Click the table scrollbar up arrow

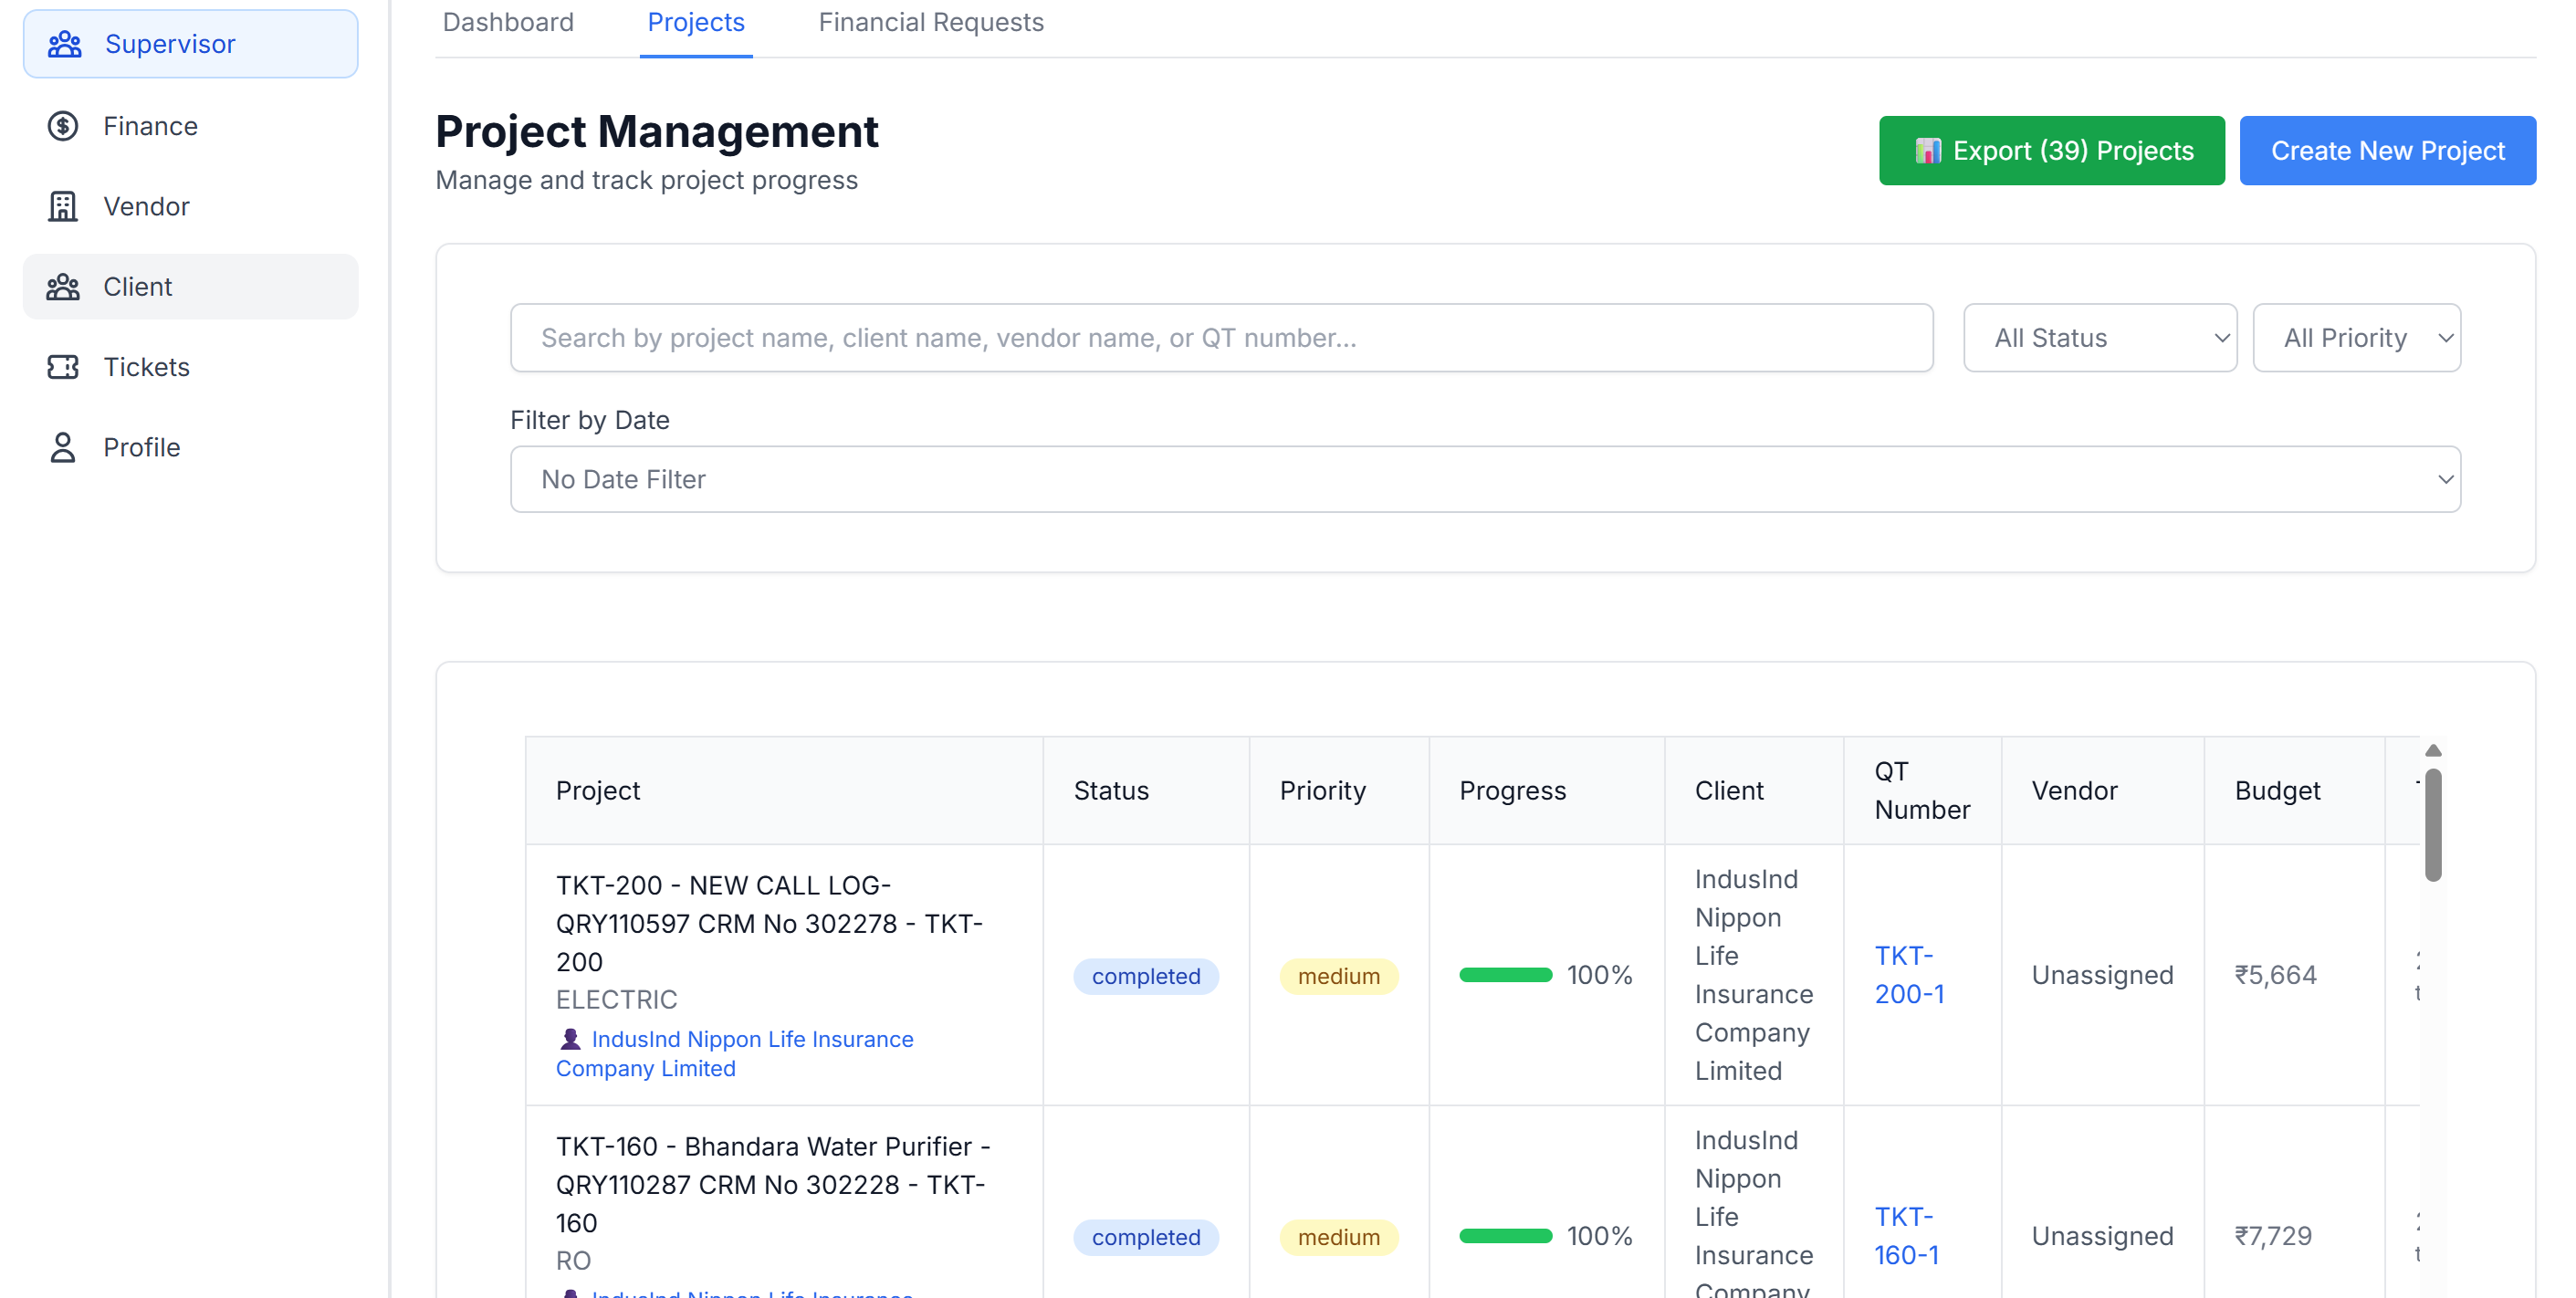tap(2433, 751)
